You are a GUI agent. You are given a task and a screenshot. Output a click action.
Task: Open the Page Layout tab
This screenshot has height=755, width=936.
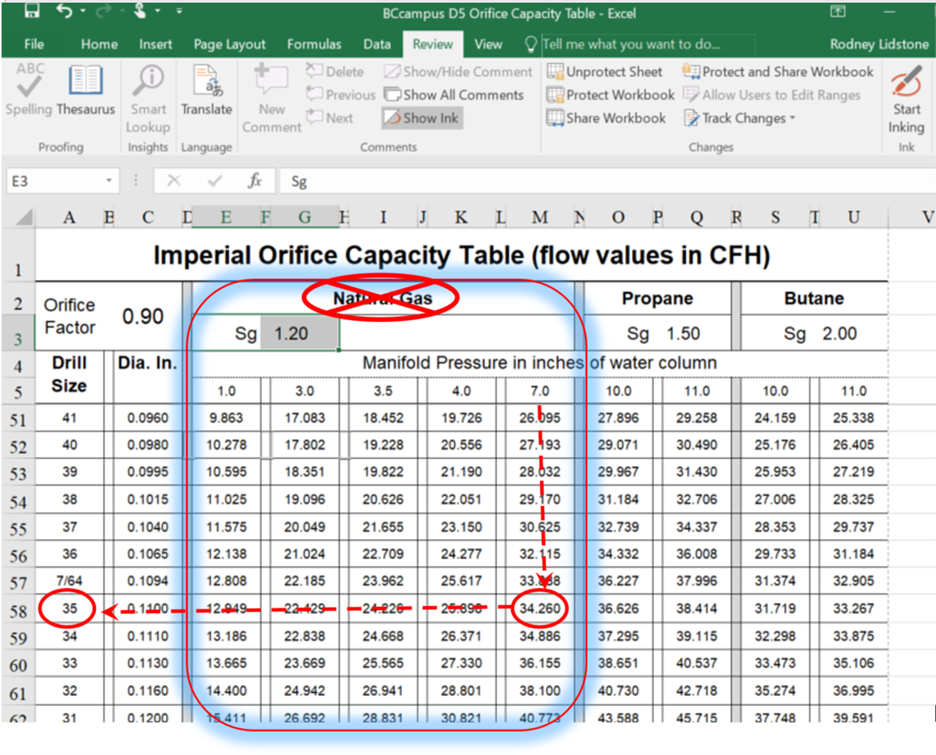(230, 44)
